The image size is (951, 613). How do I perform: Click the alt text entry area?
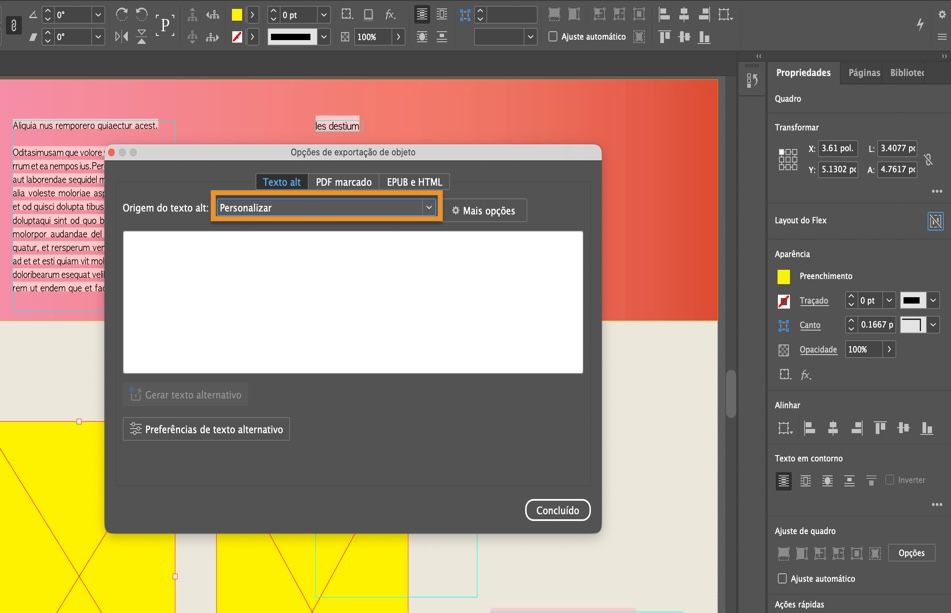(x=353, y=302)
